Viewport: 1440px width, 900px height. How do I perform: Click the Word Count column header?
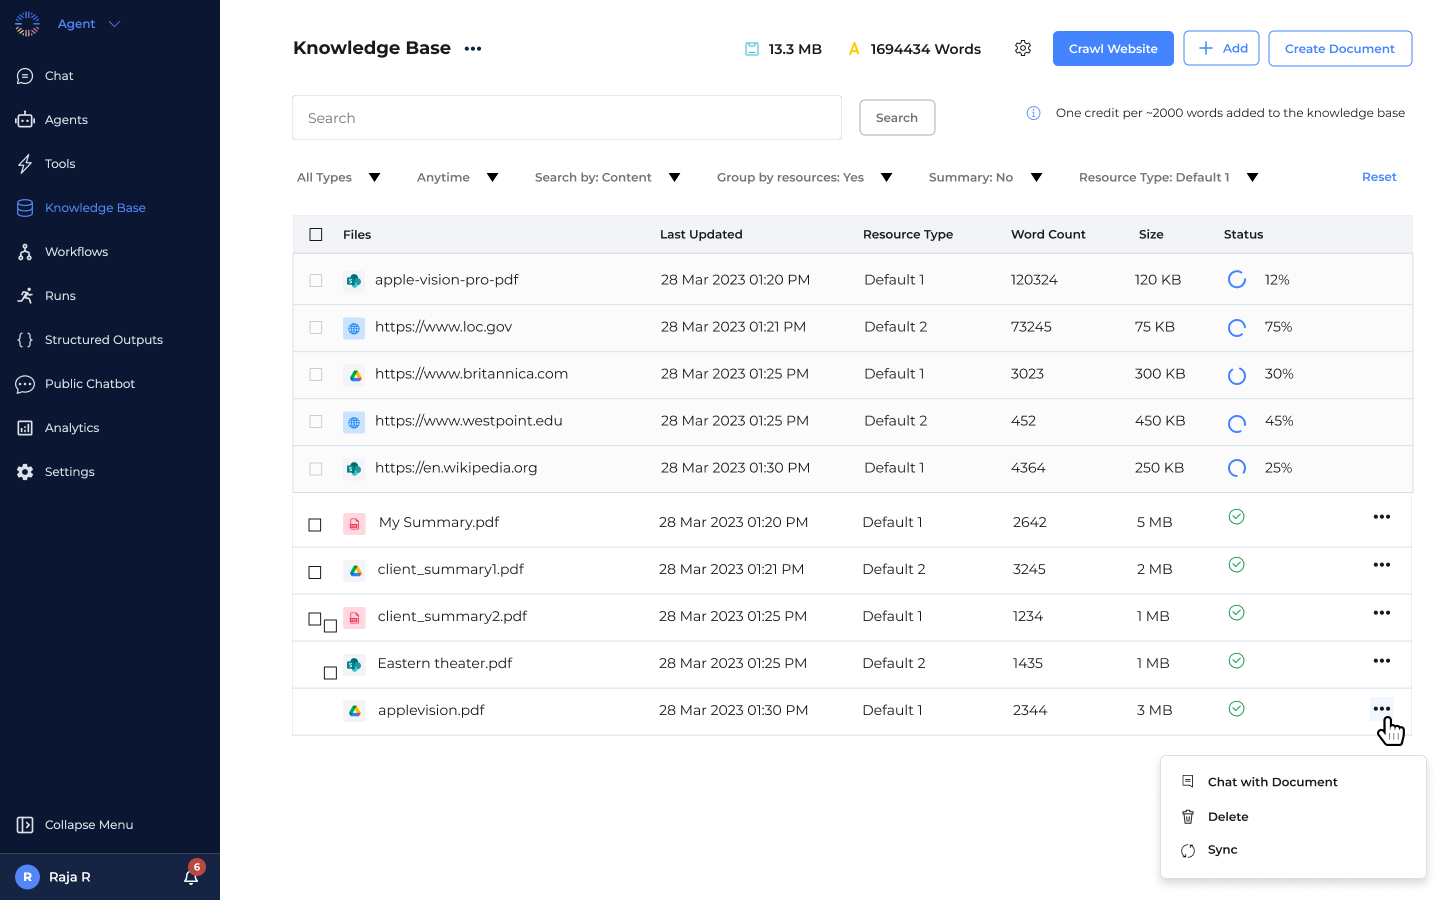coord(1048,234)
